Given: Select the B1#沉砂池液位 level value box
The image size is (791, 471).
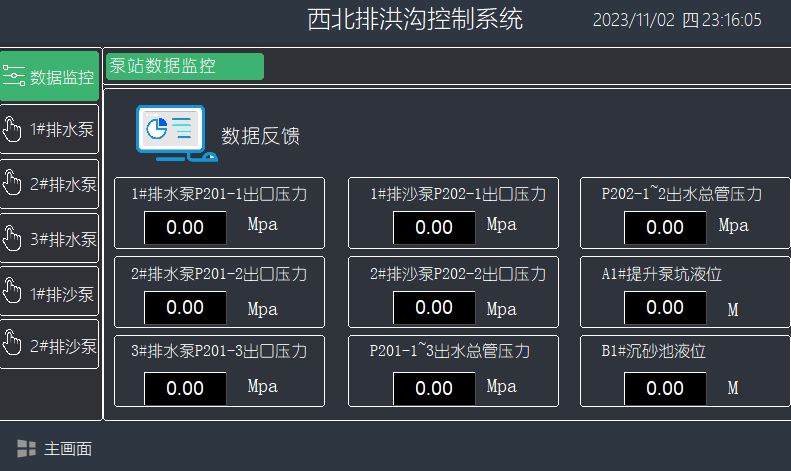Looking at the screenshot, I should coord(665,388).
